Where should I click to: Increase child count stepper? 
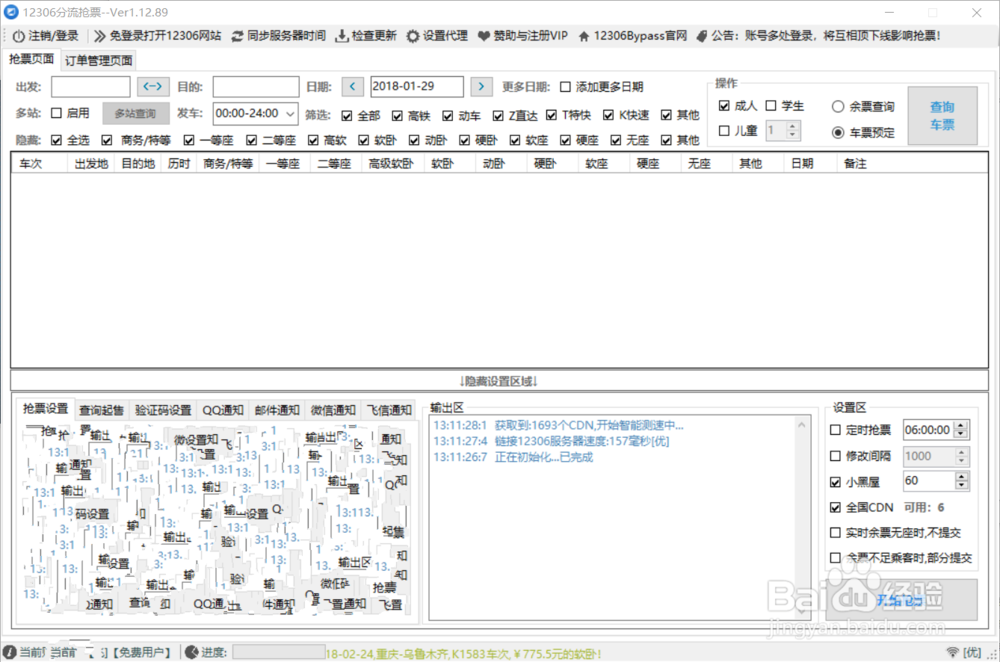[x=792, y=126]
